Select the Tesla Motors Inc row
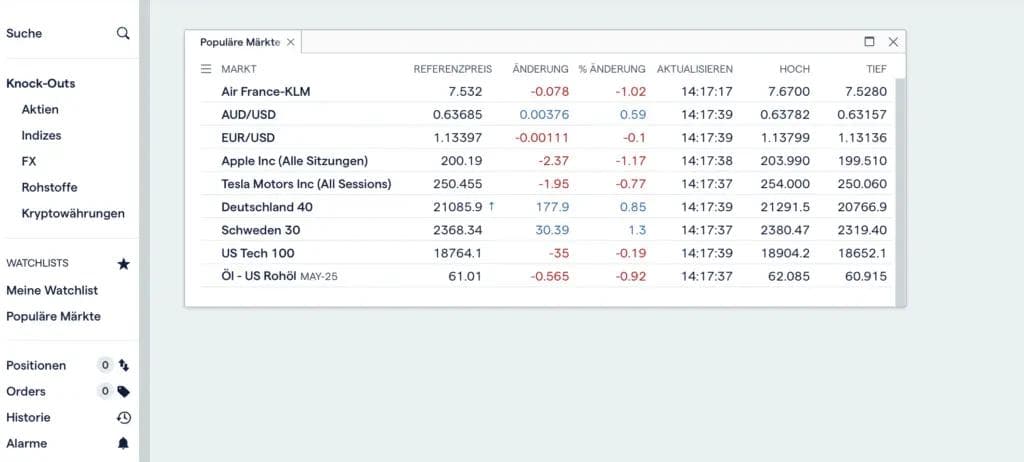The image size is (1024, 462). (306, 184)
